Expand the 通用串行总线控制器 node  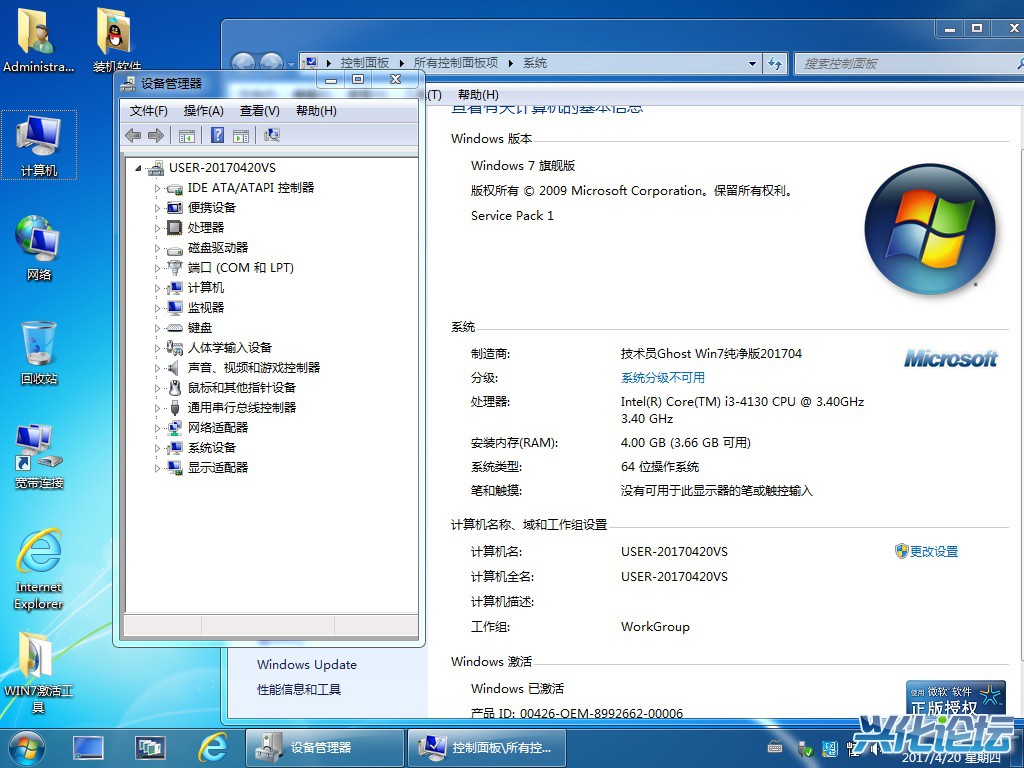[157, 408]
